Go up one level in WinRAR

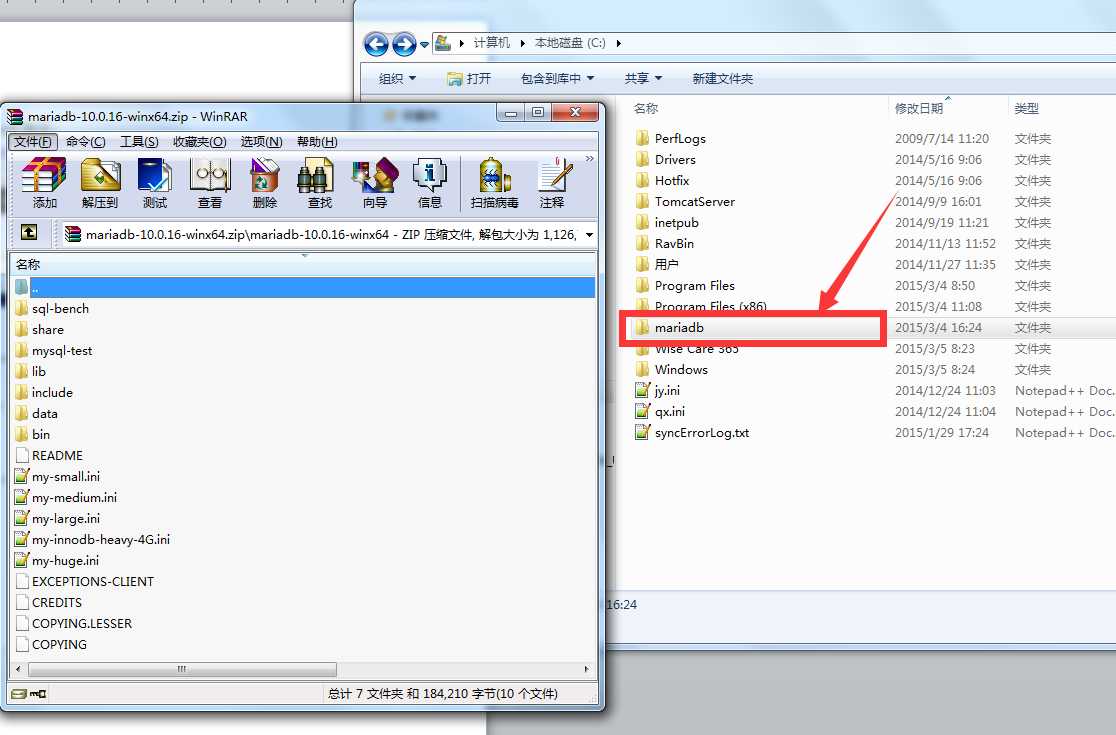[28, 232]
